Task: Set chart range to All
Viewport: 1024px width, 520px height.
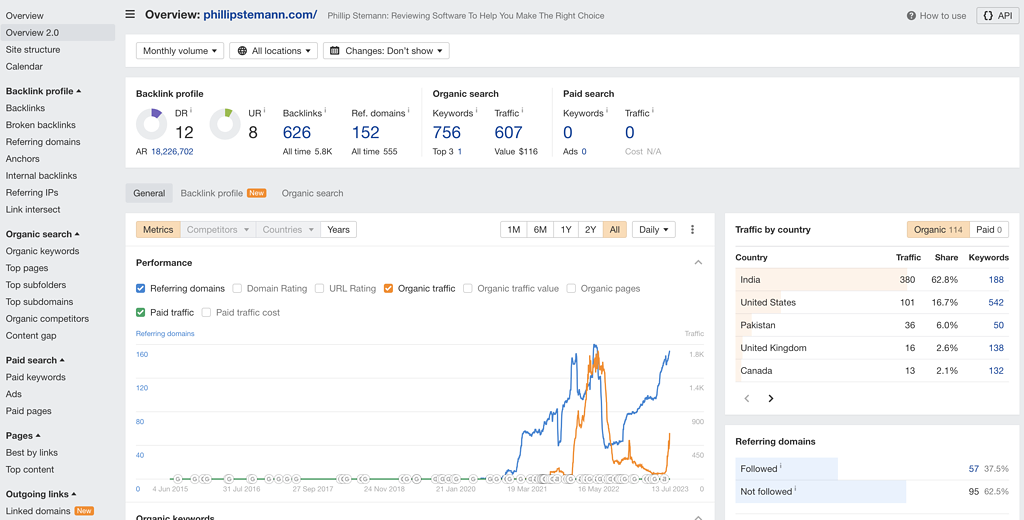Action: [x=615, y=229]
